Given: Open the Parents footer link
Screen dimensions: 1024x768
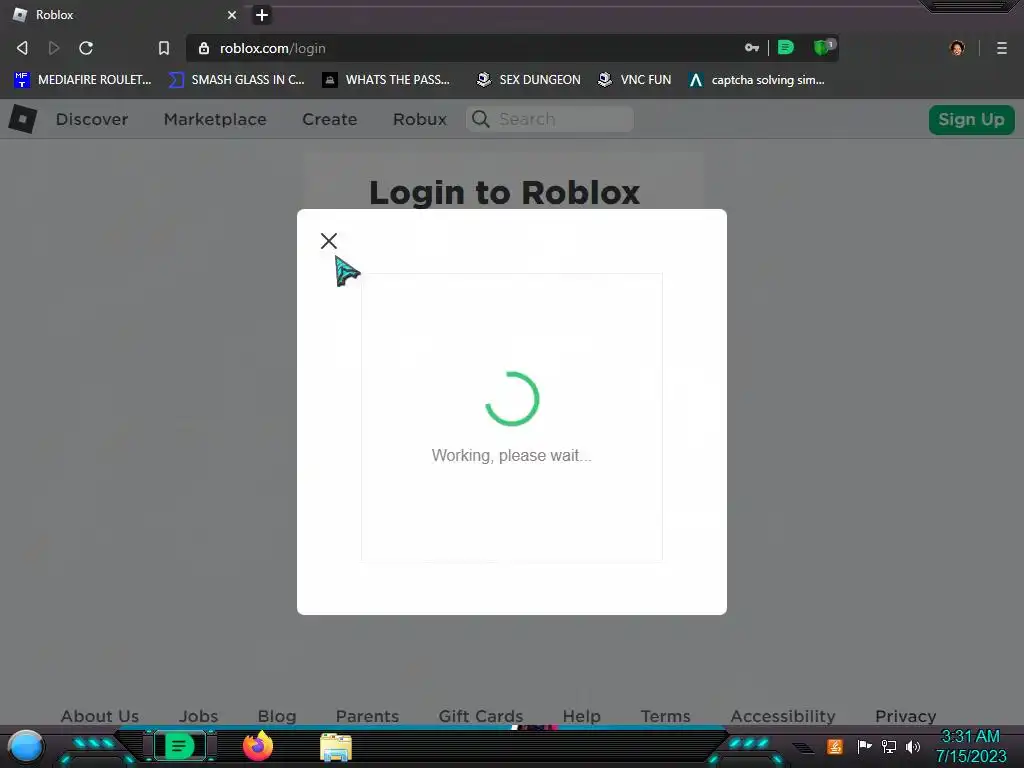Looking at the screenshot, I should (367, 716).
